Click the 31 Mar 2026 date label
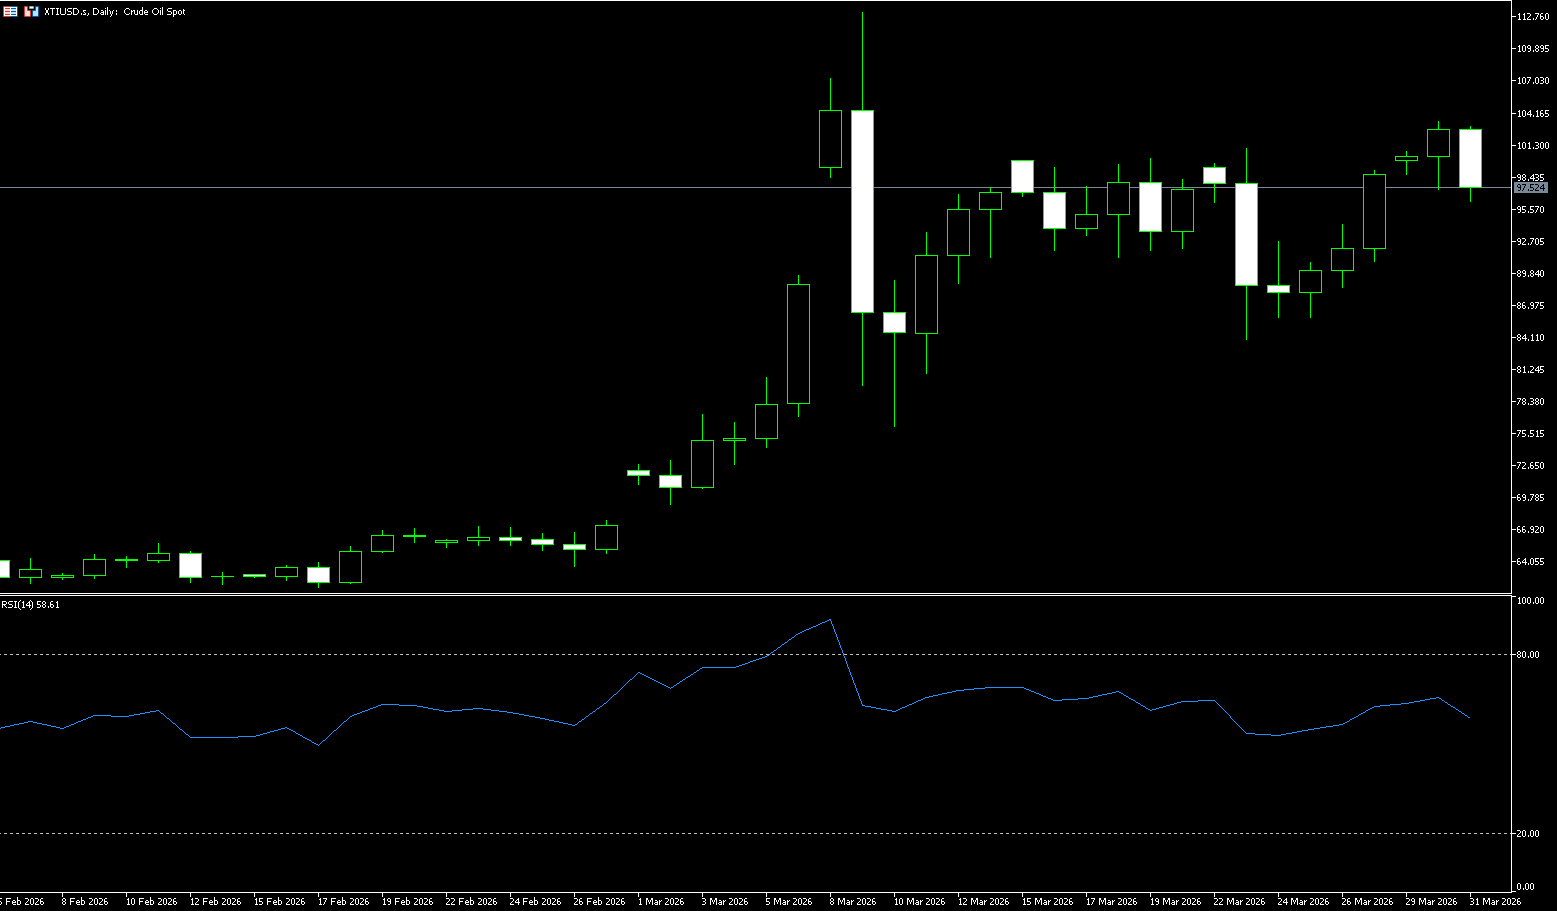 [1494, 902]
